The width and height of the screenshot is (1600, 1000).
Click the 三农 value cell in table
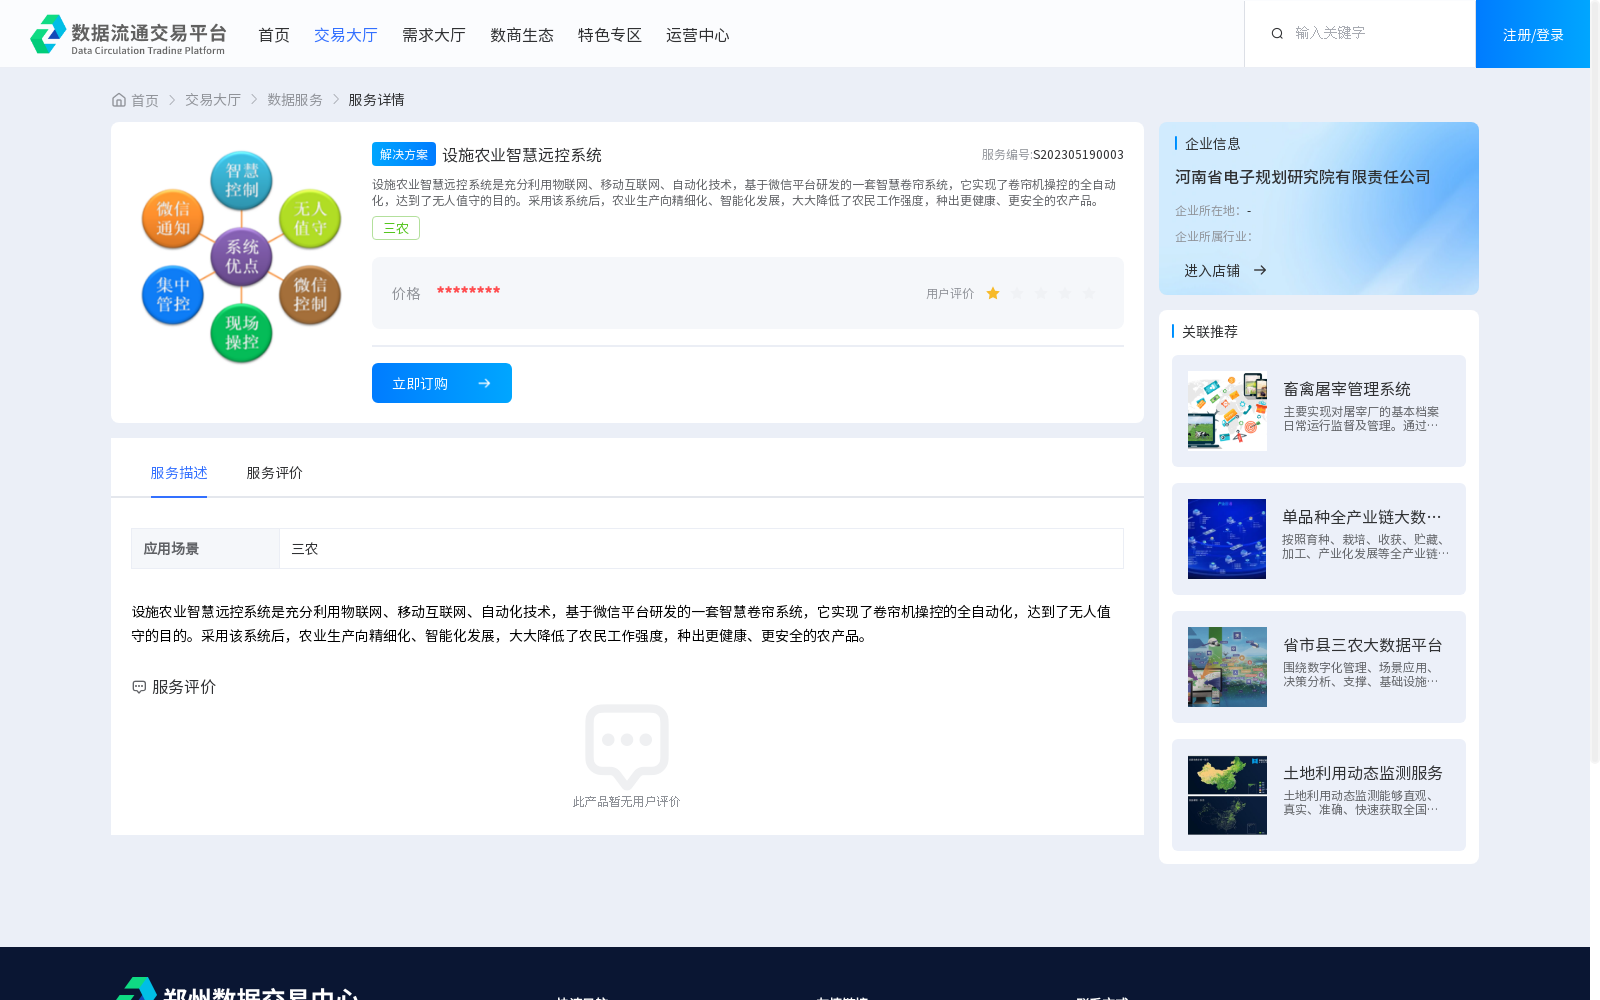(701, 548)
